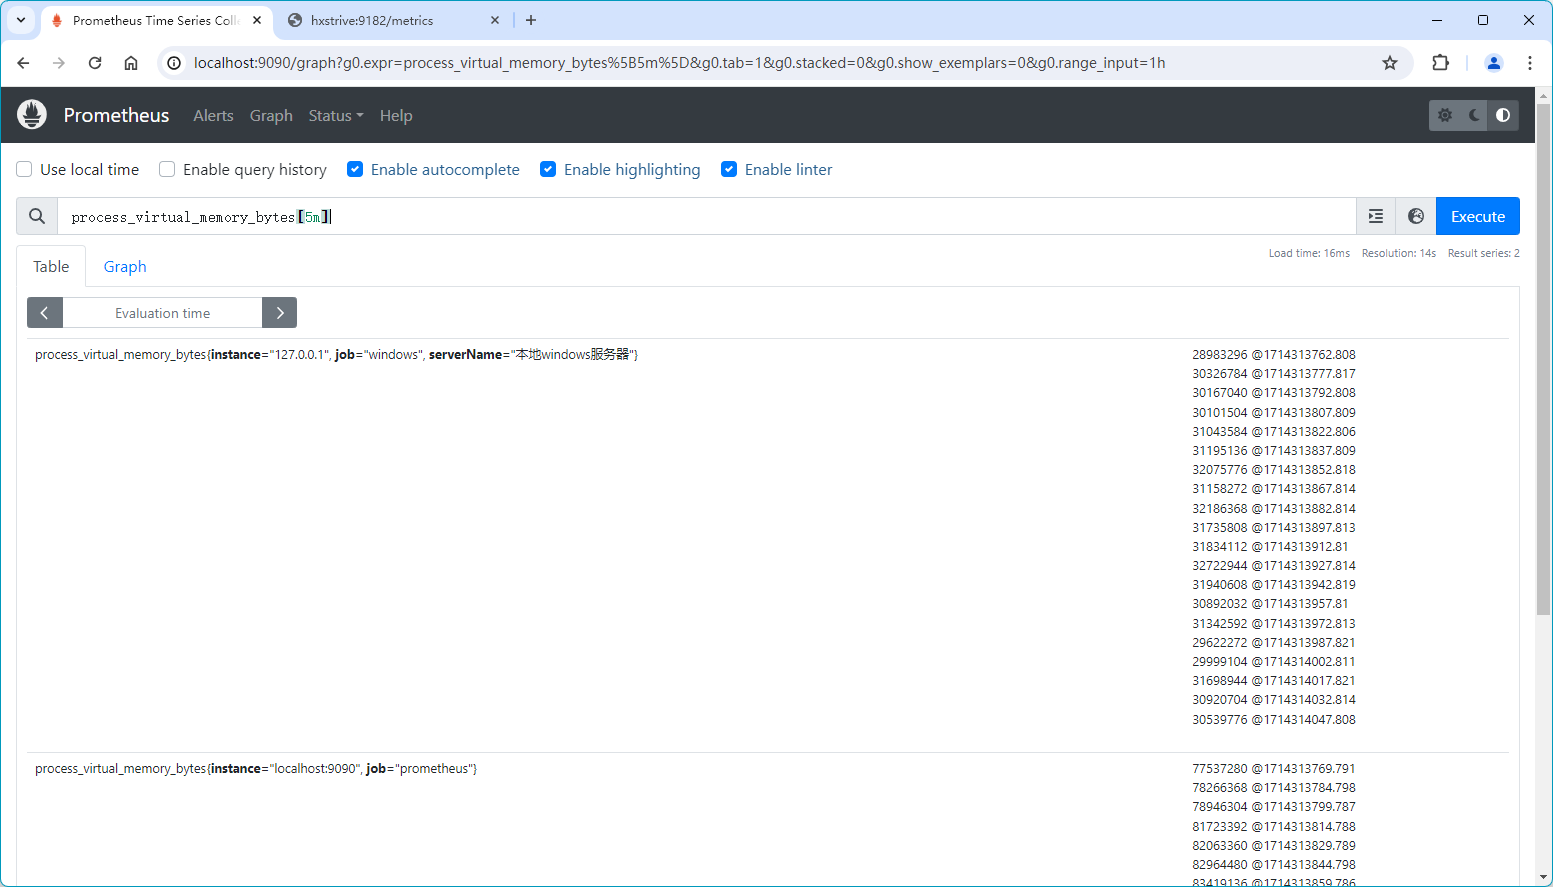View site information icon in address bar
1553x887 pixels.
174,63
